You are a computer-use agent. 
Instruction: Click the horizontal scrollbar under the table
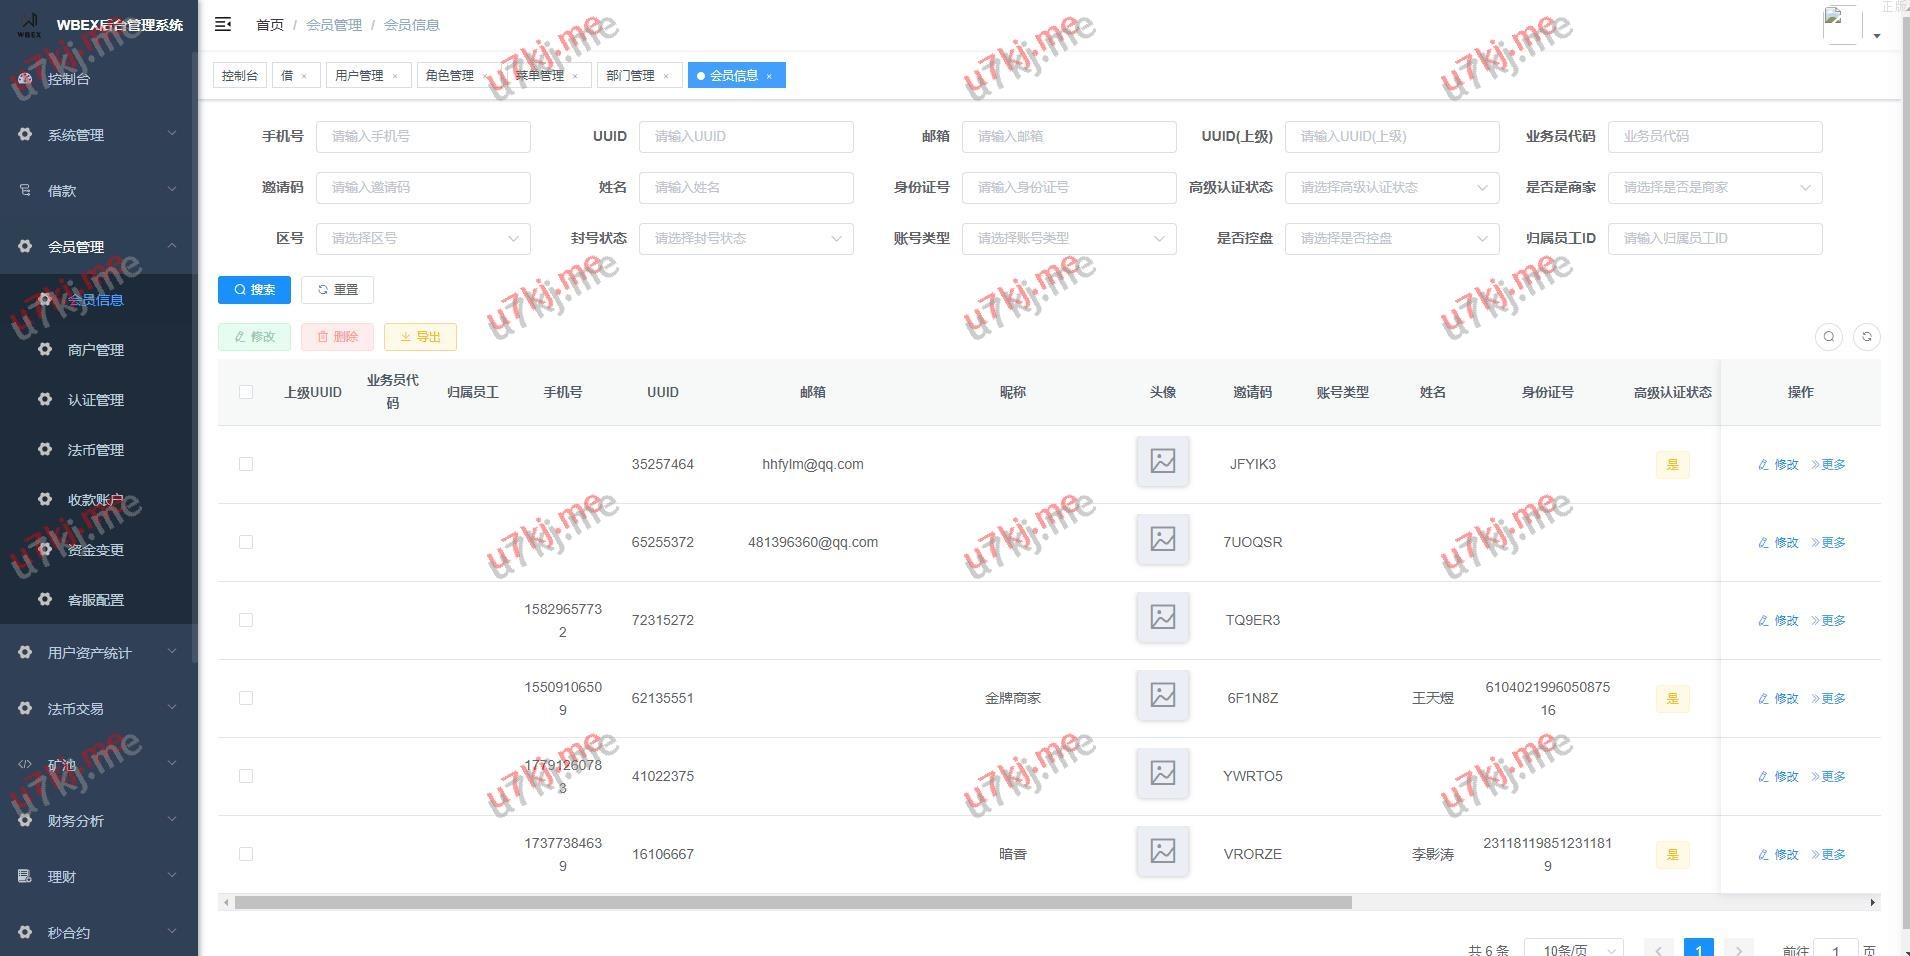tap(792, 903)
